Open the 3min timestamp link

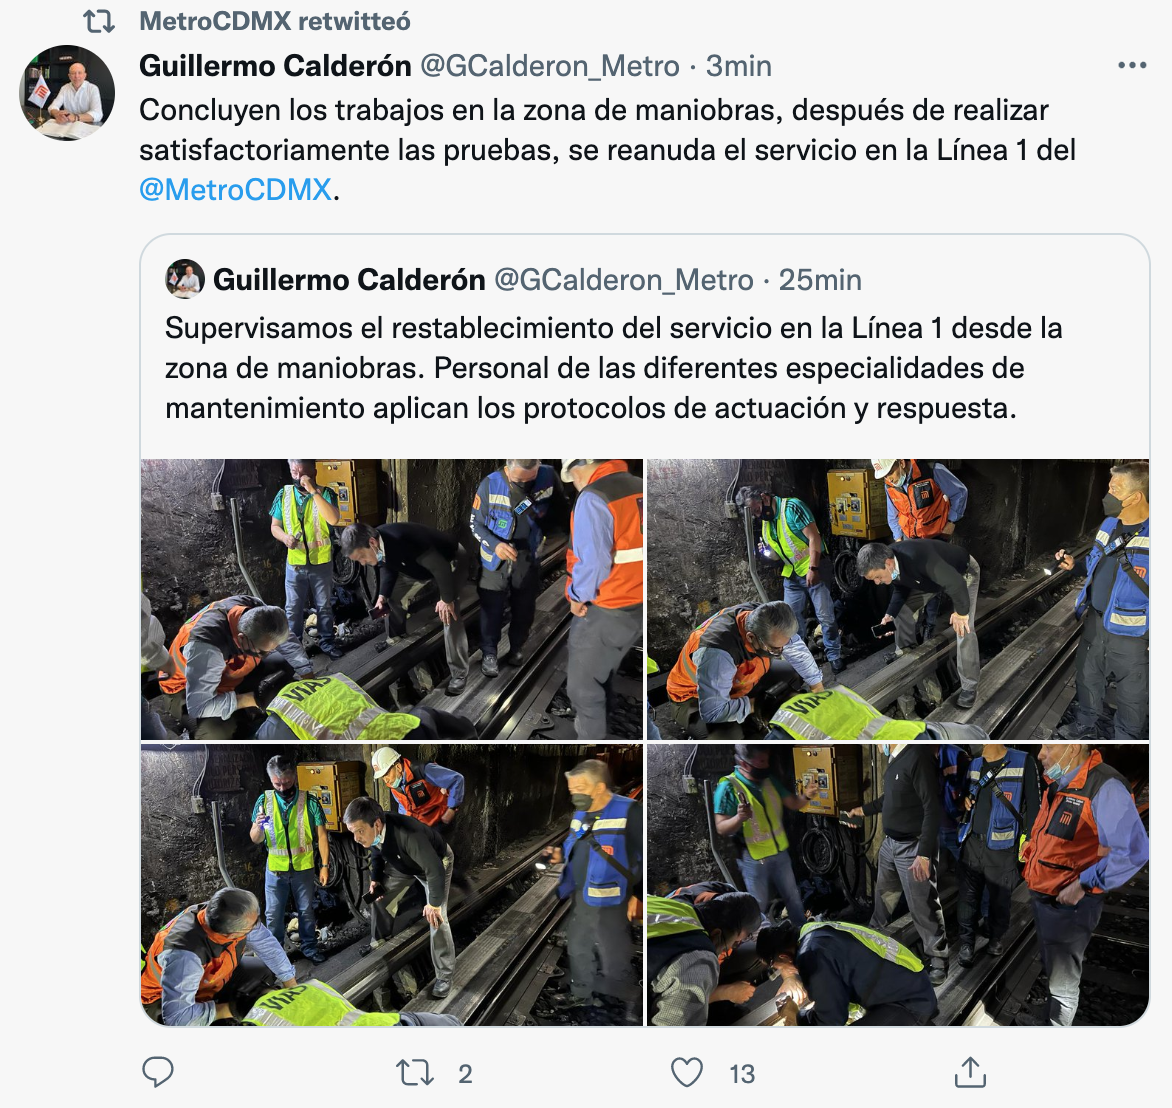pyautogui.click(x=738, y=66)
